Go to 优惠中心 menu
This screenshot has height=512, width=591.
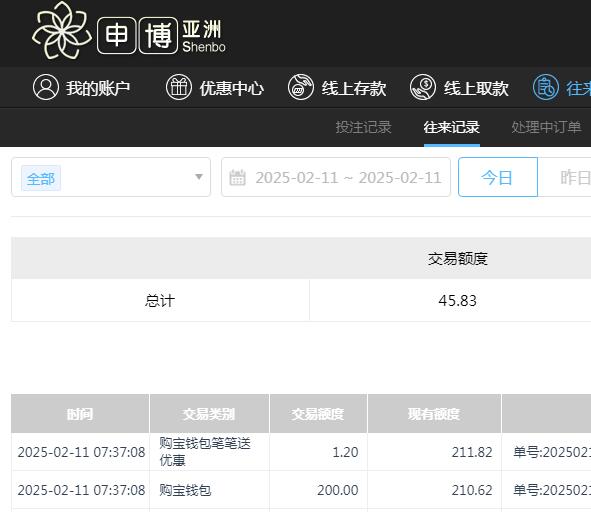pos(231,88)
